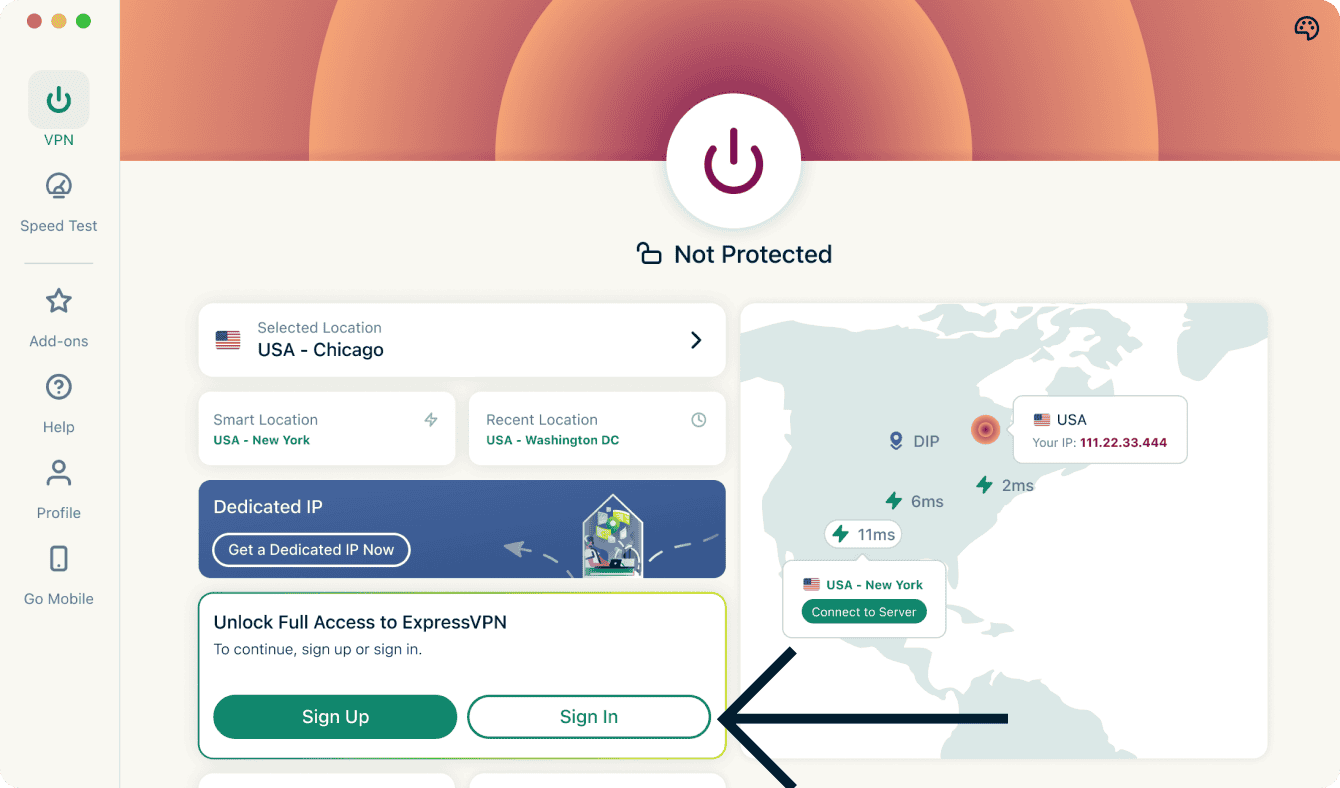1340x788 pixels.
Task: Open Add-ons star icon in sidebar
Action: 58,302
